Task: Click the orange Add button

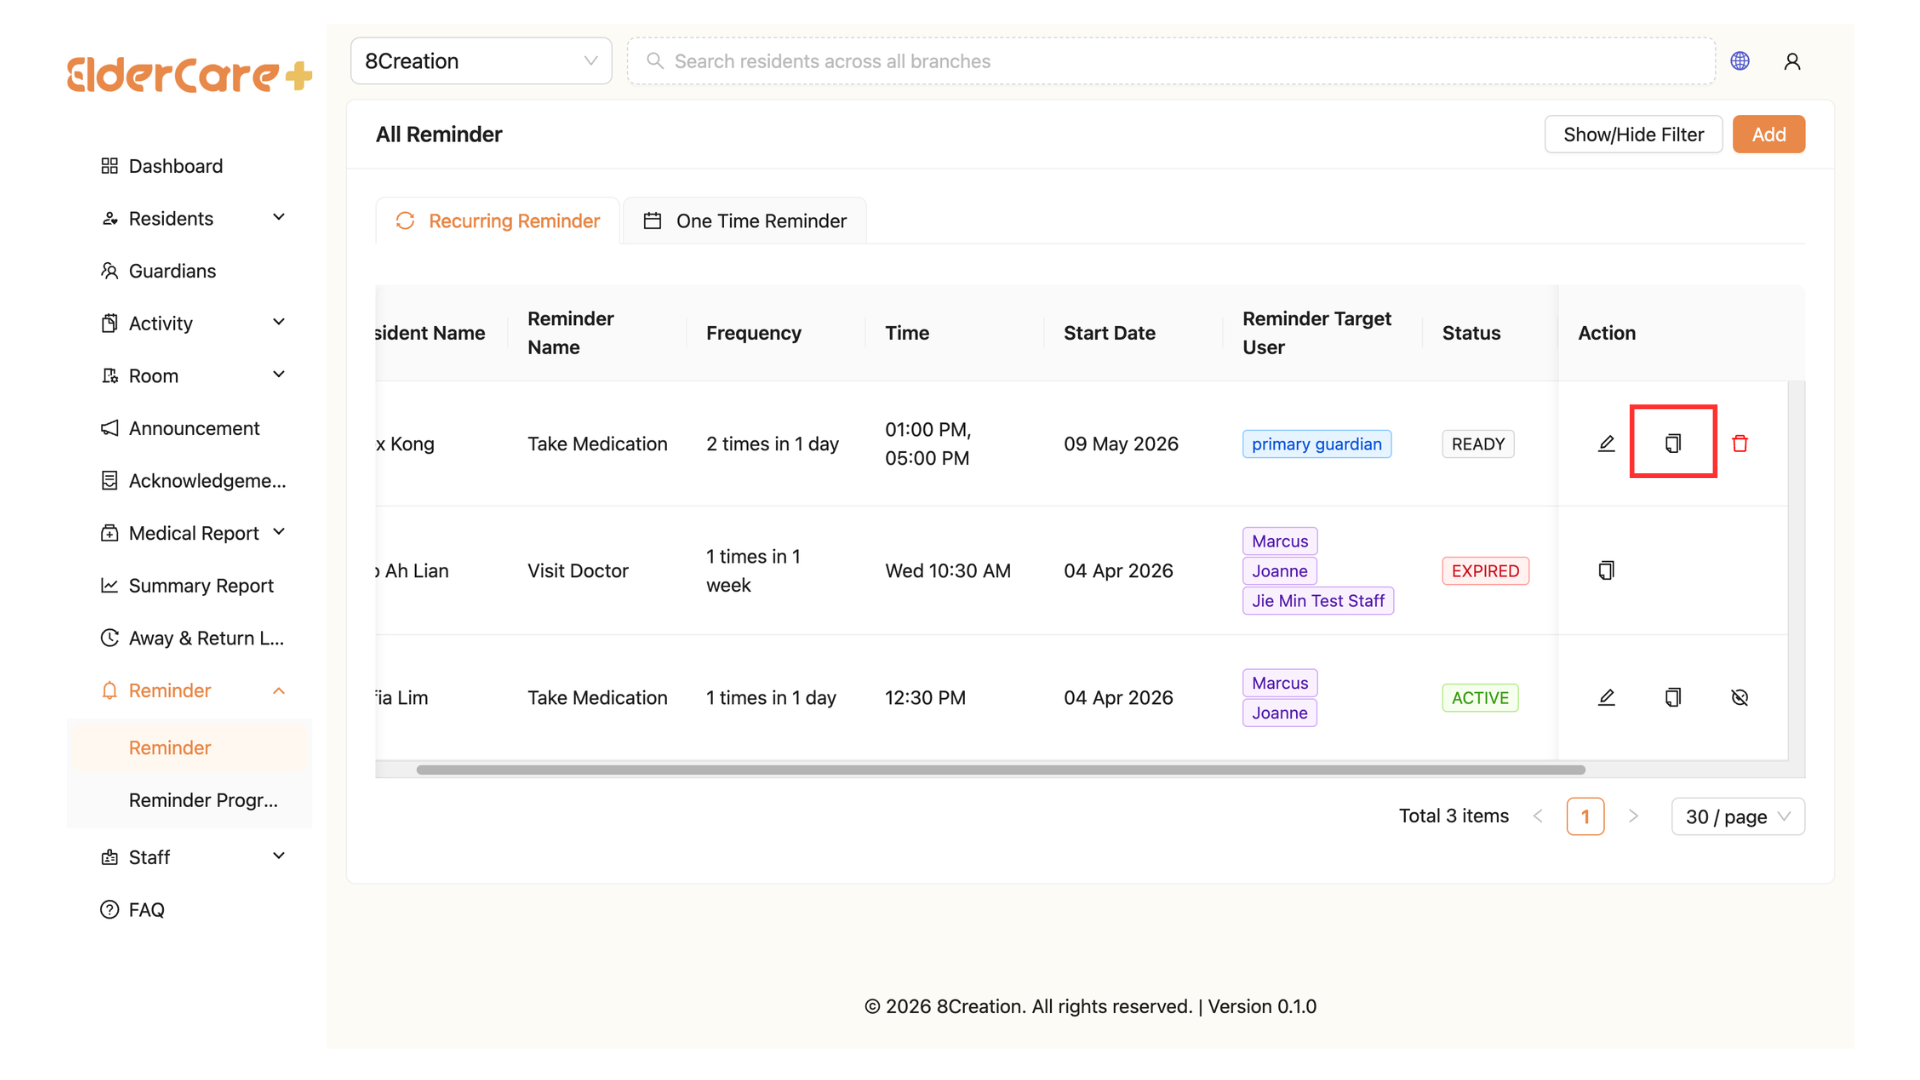Action: 1768,134
